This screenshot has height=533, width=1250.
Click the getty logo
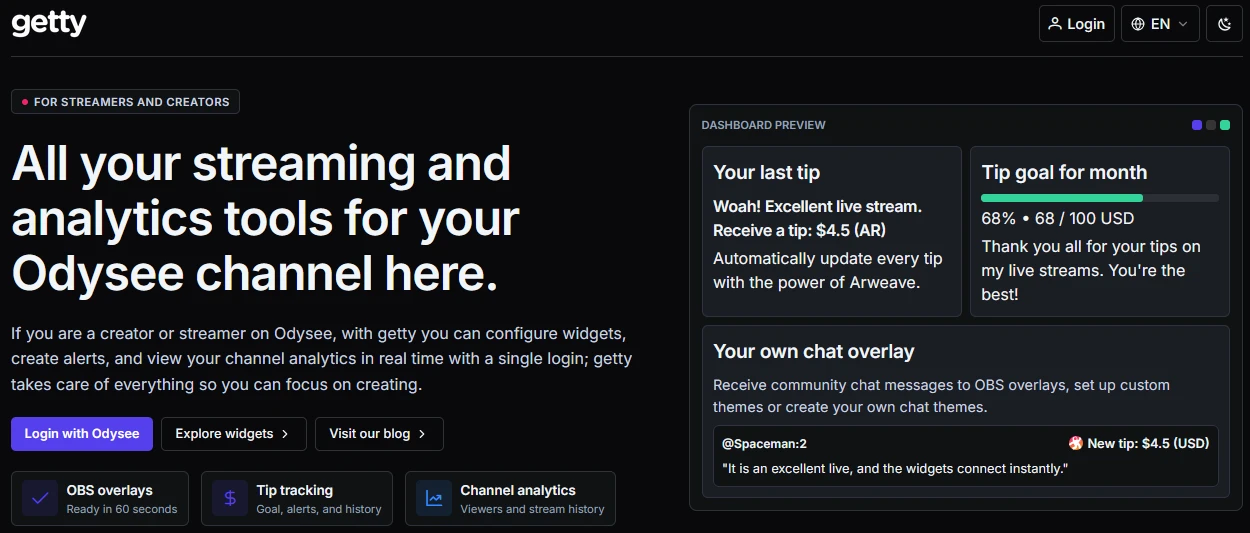(48, 22)
